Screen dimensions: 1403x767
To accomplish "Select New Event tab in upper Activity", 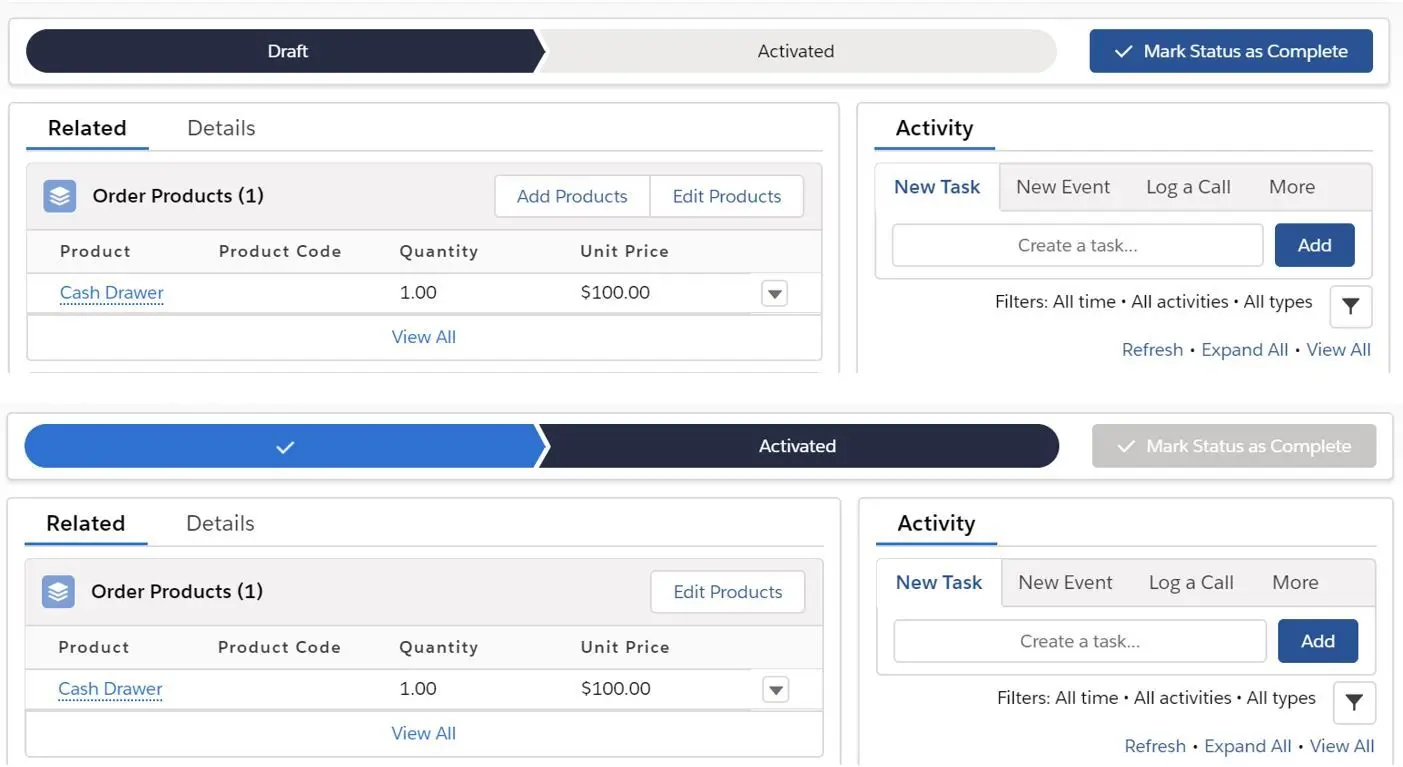I will 1063,187.
